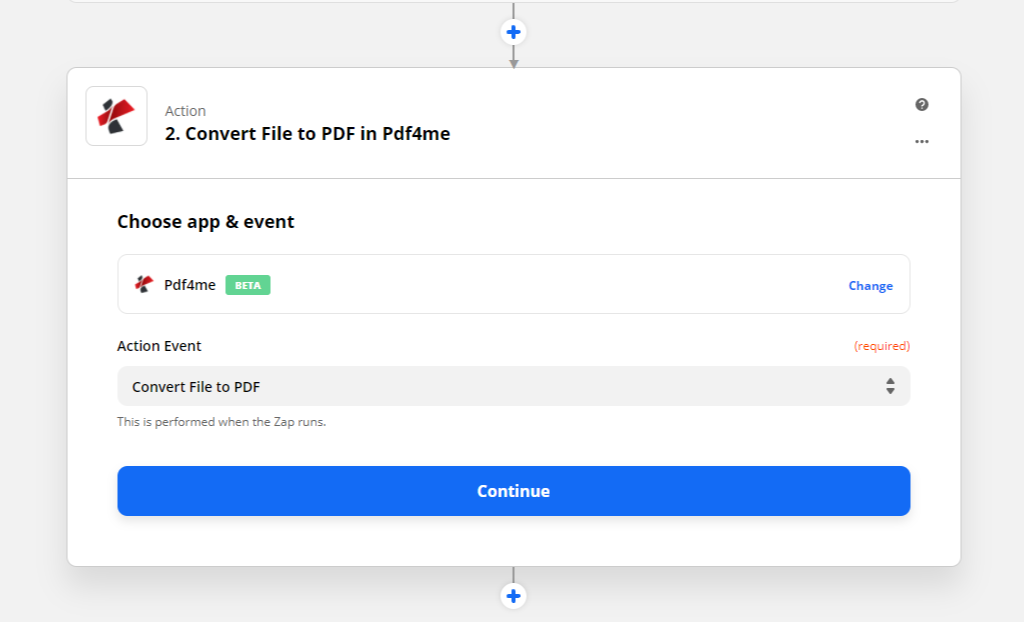Screen dimensions: 1024x622
Task: Click the plus button above the action step
Action: click(513, 32)
